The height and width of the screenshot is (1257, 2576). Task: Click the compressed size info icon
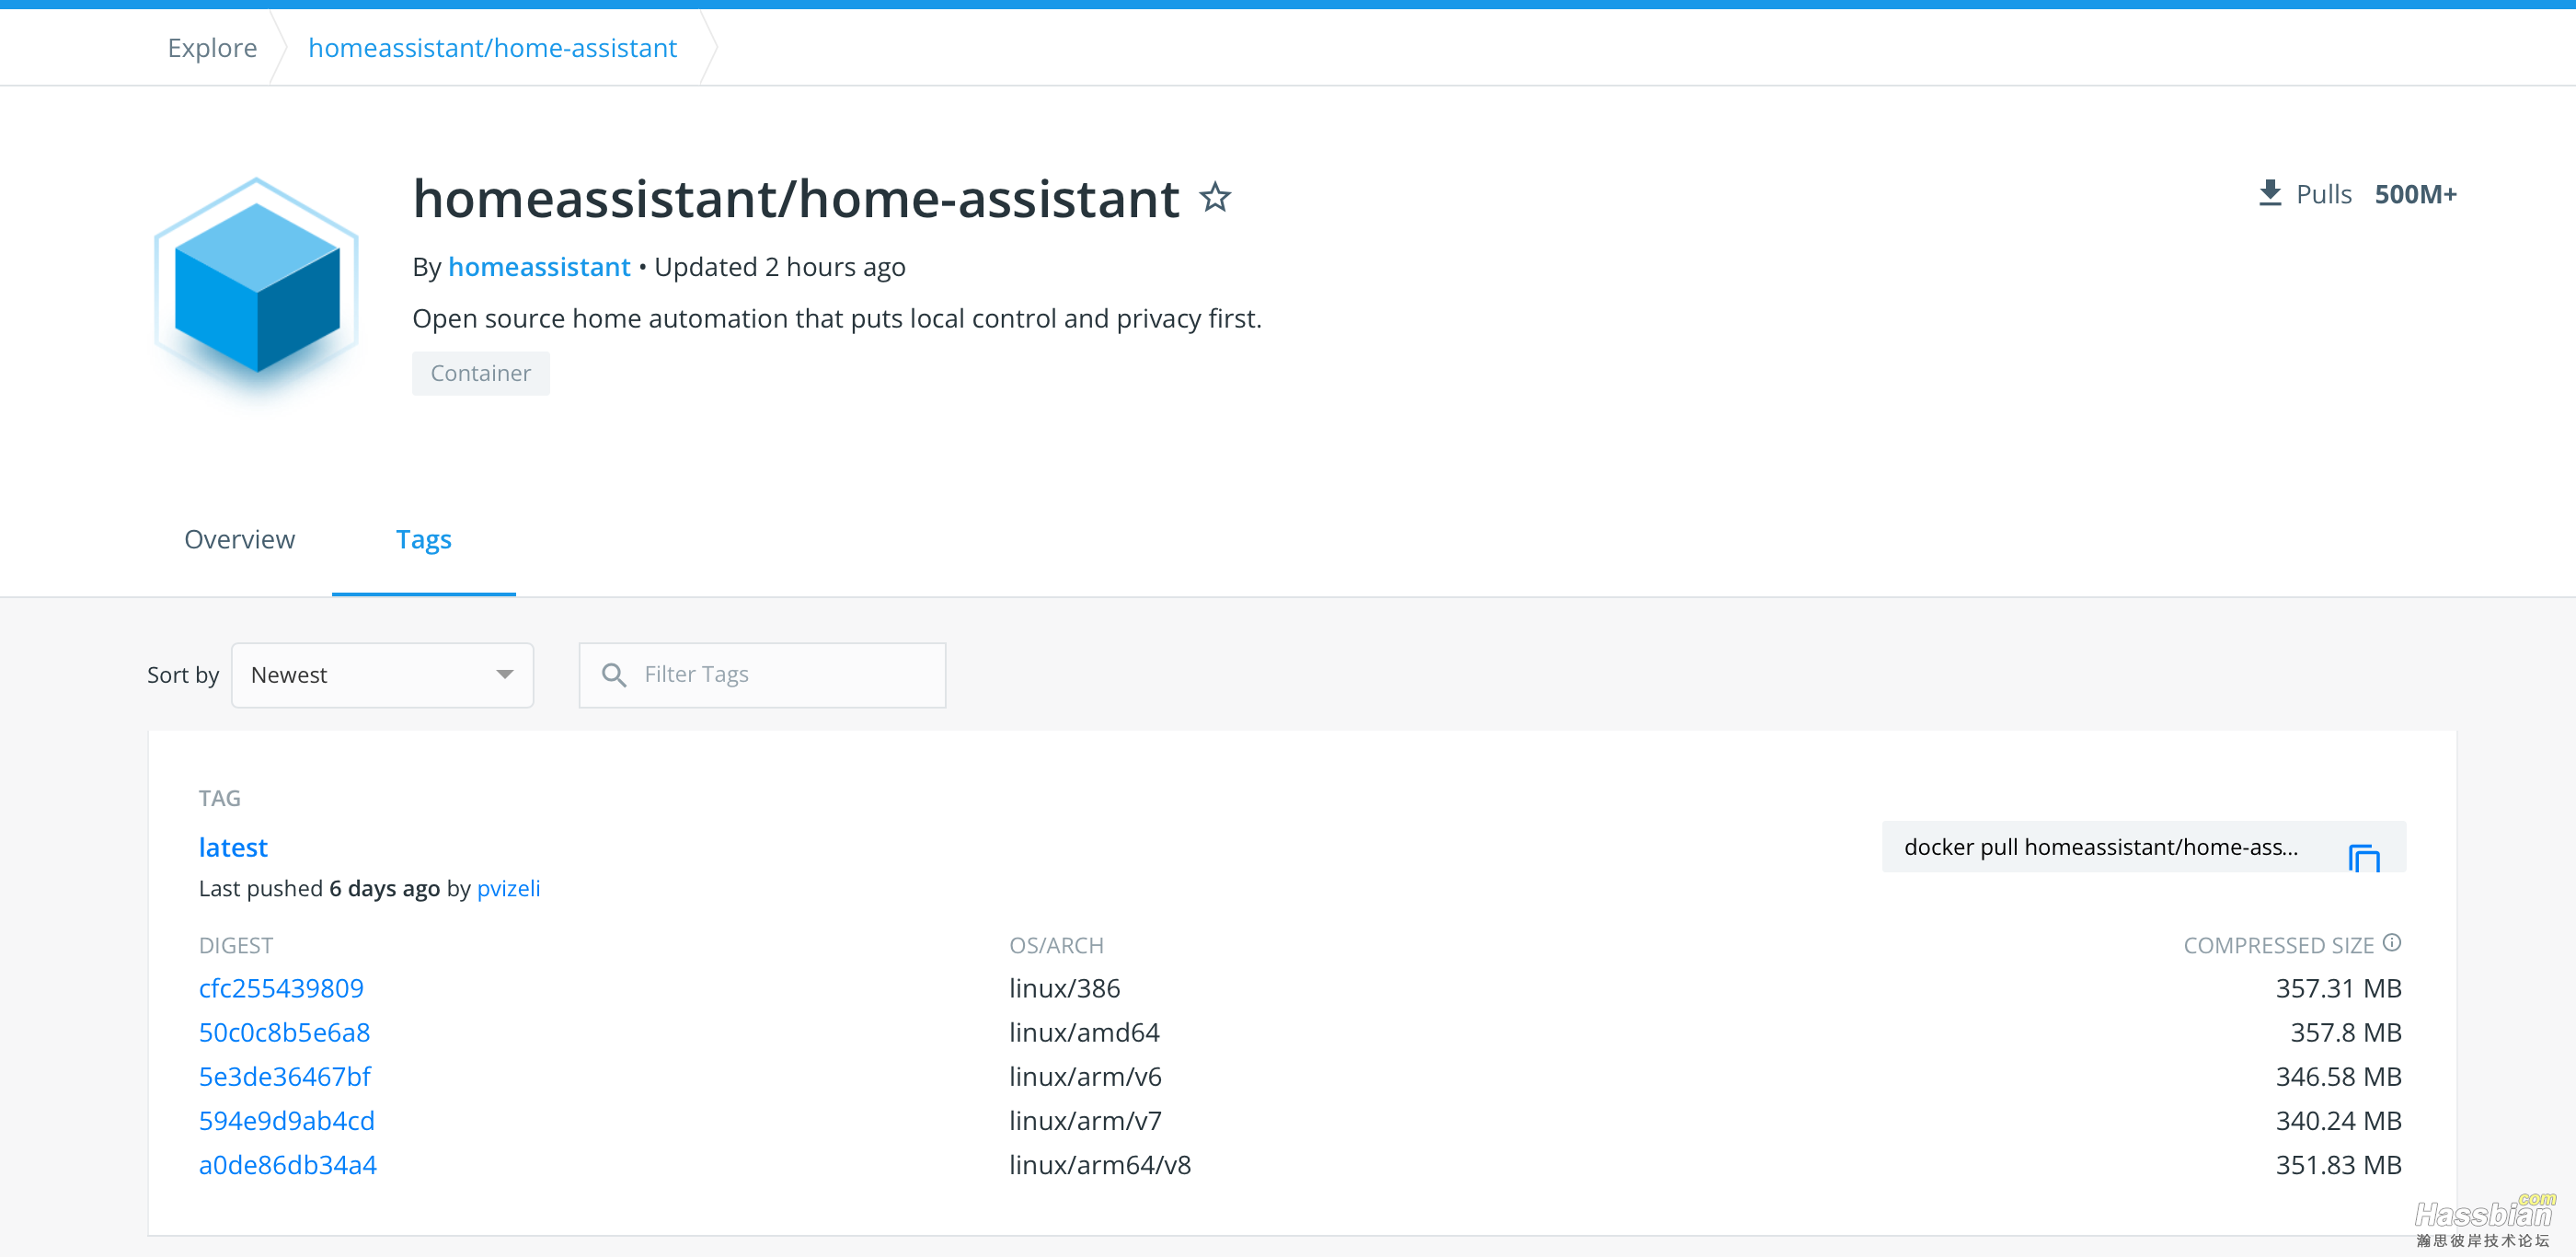point(2392,942)
